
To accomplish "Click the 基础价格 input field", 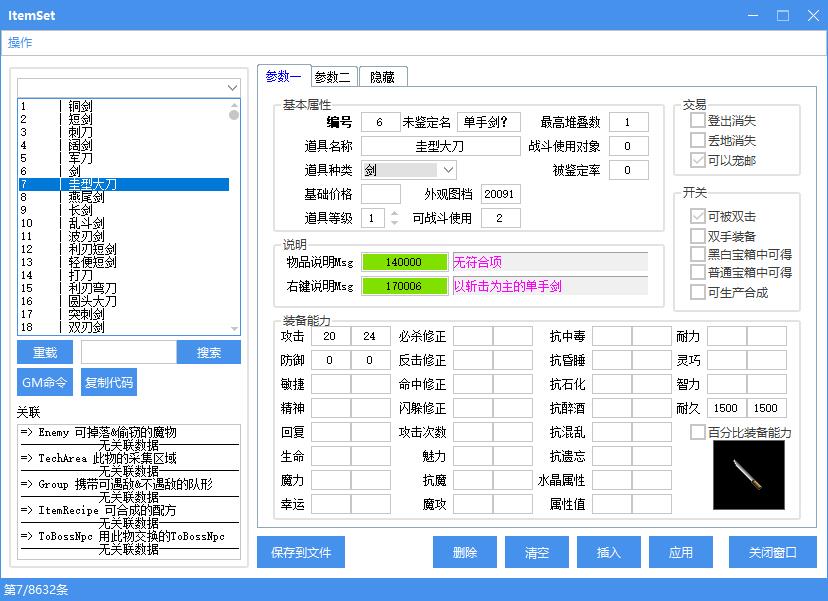I will pos(380,194).
